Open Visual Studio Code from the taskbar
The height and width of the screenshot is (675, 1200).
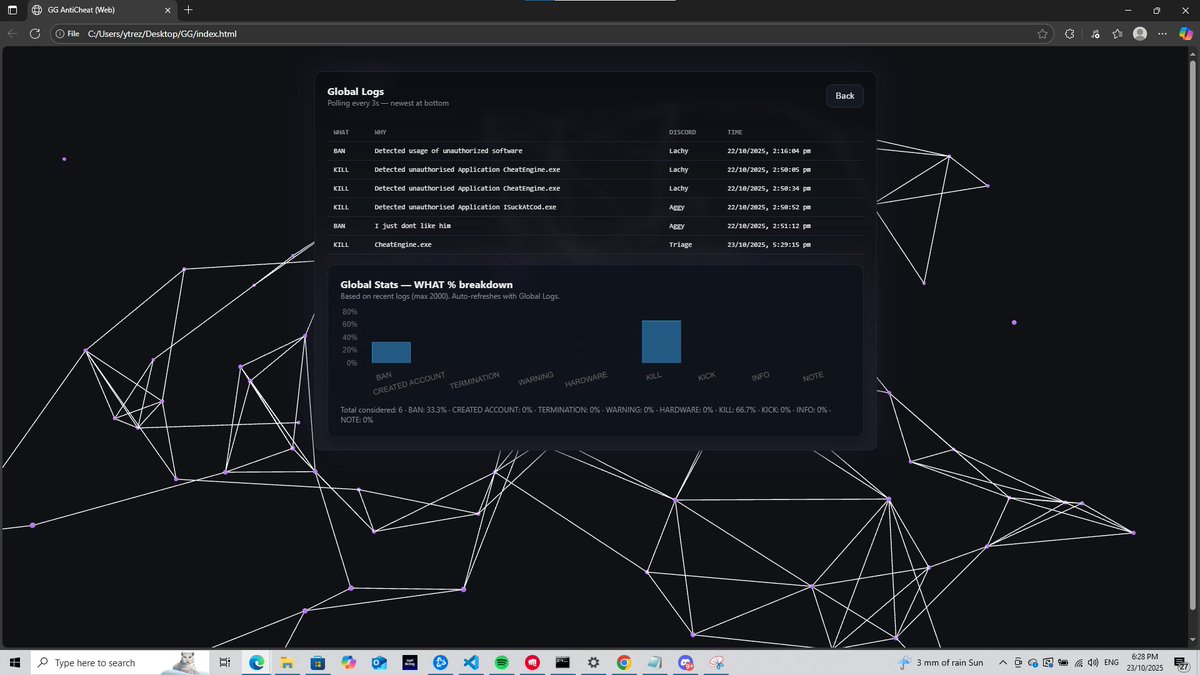click(x=471, y=662)
